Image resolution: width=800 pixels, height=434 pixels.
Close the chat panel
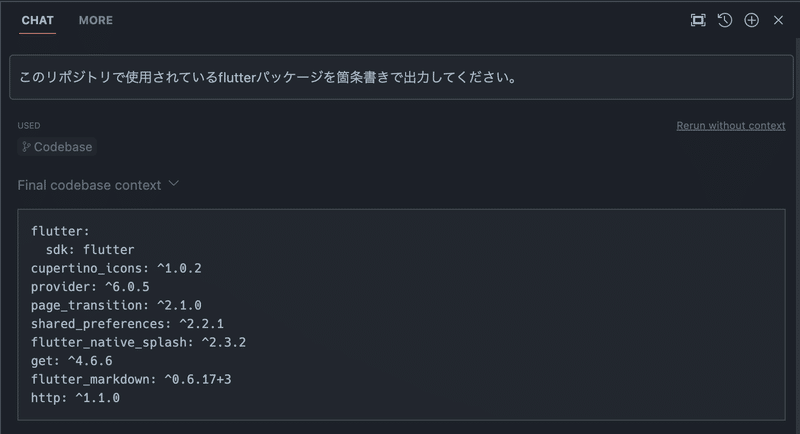tap(778, 20)
